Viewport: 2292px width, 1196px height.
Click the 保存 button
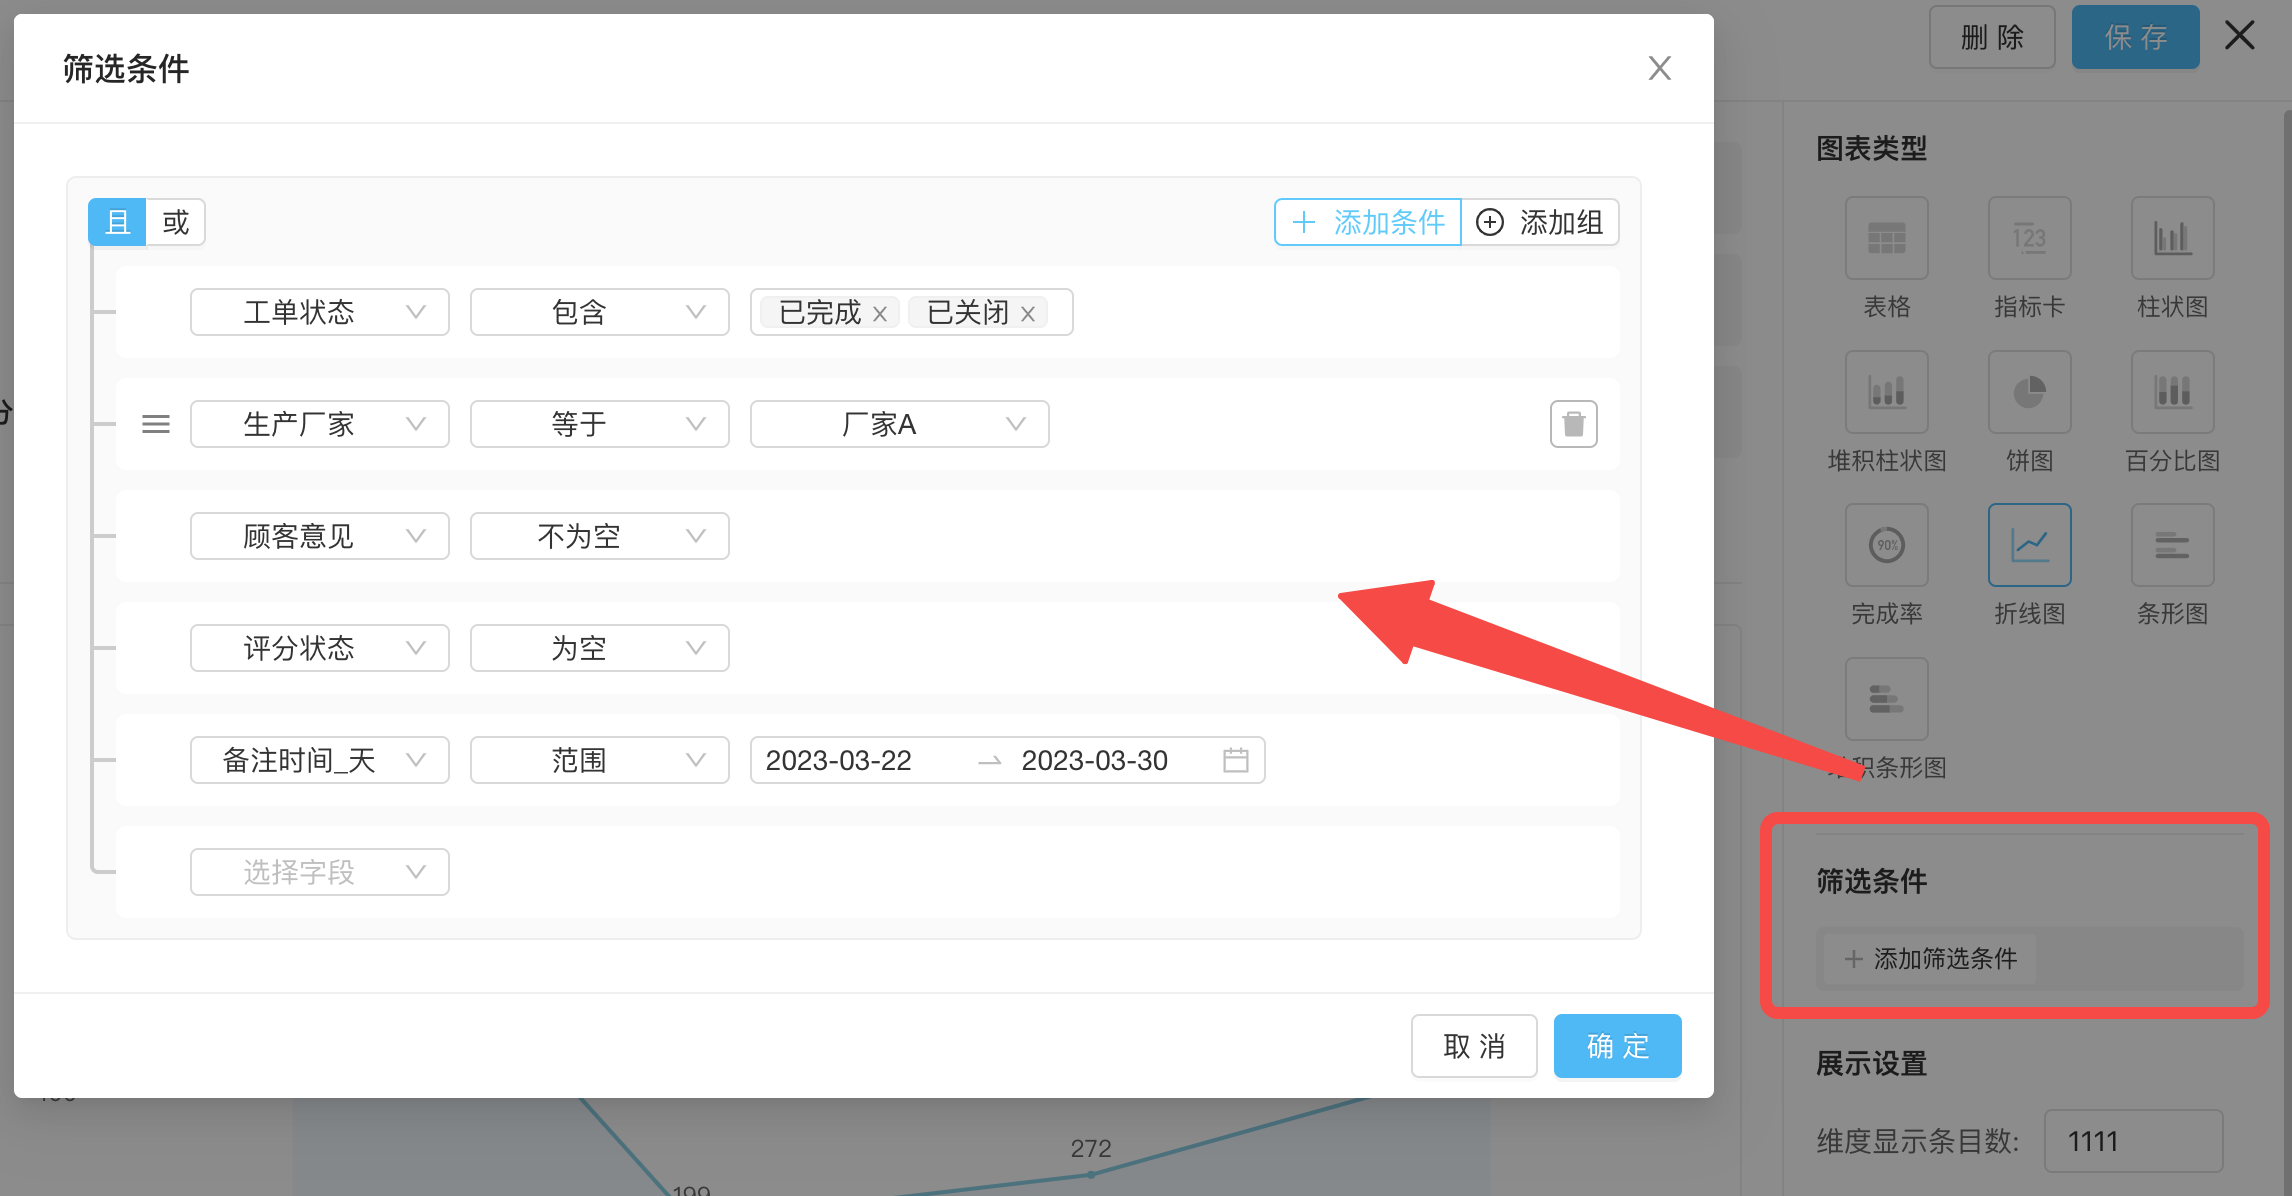coord(2135,37)
